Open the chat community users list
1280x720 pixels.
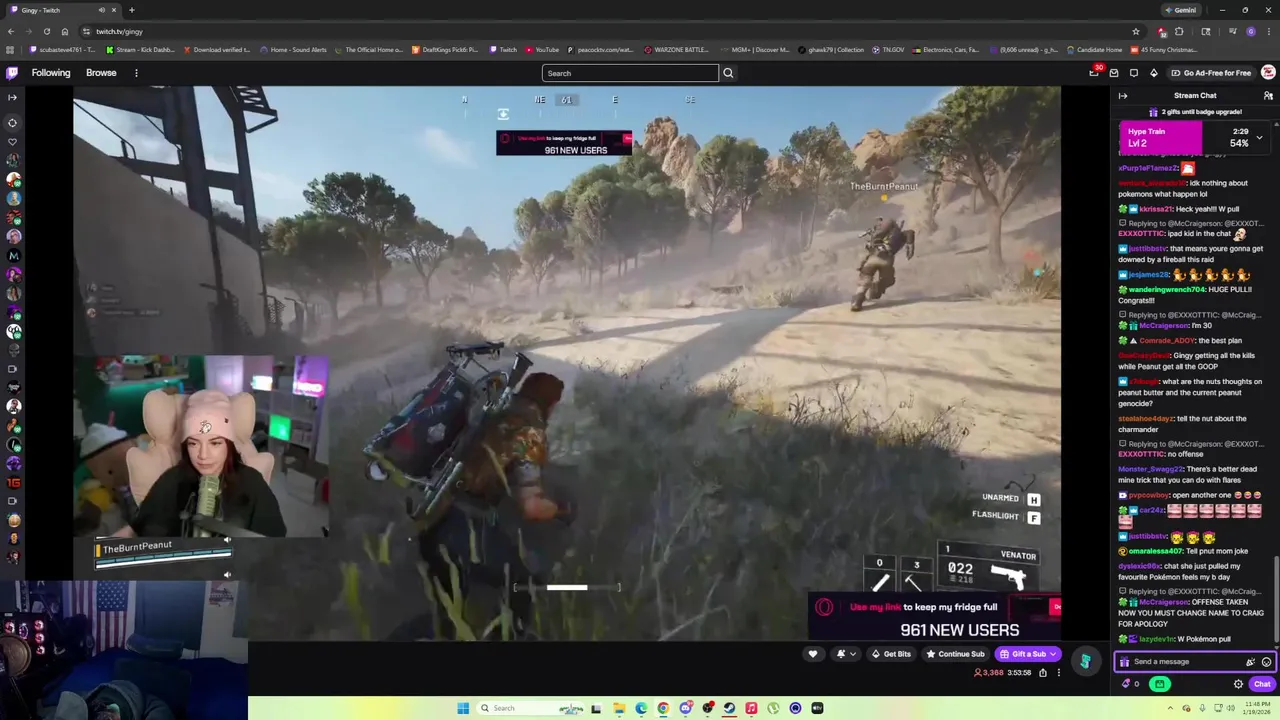(x=1268, y=96)
